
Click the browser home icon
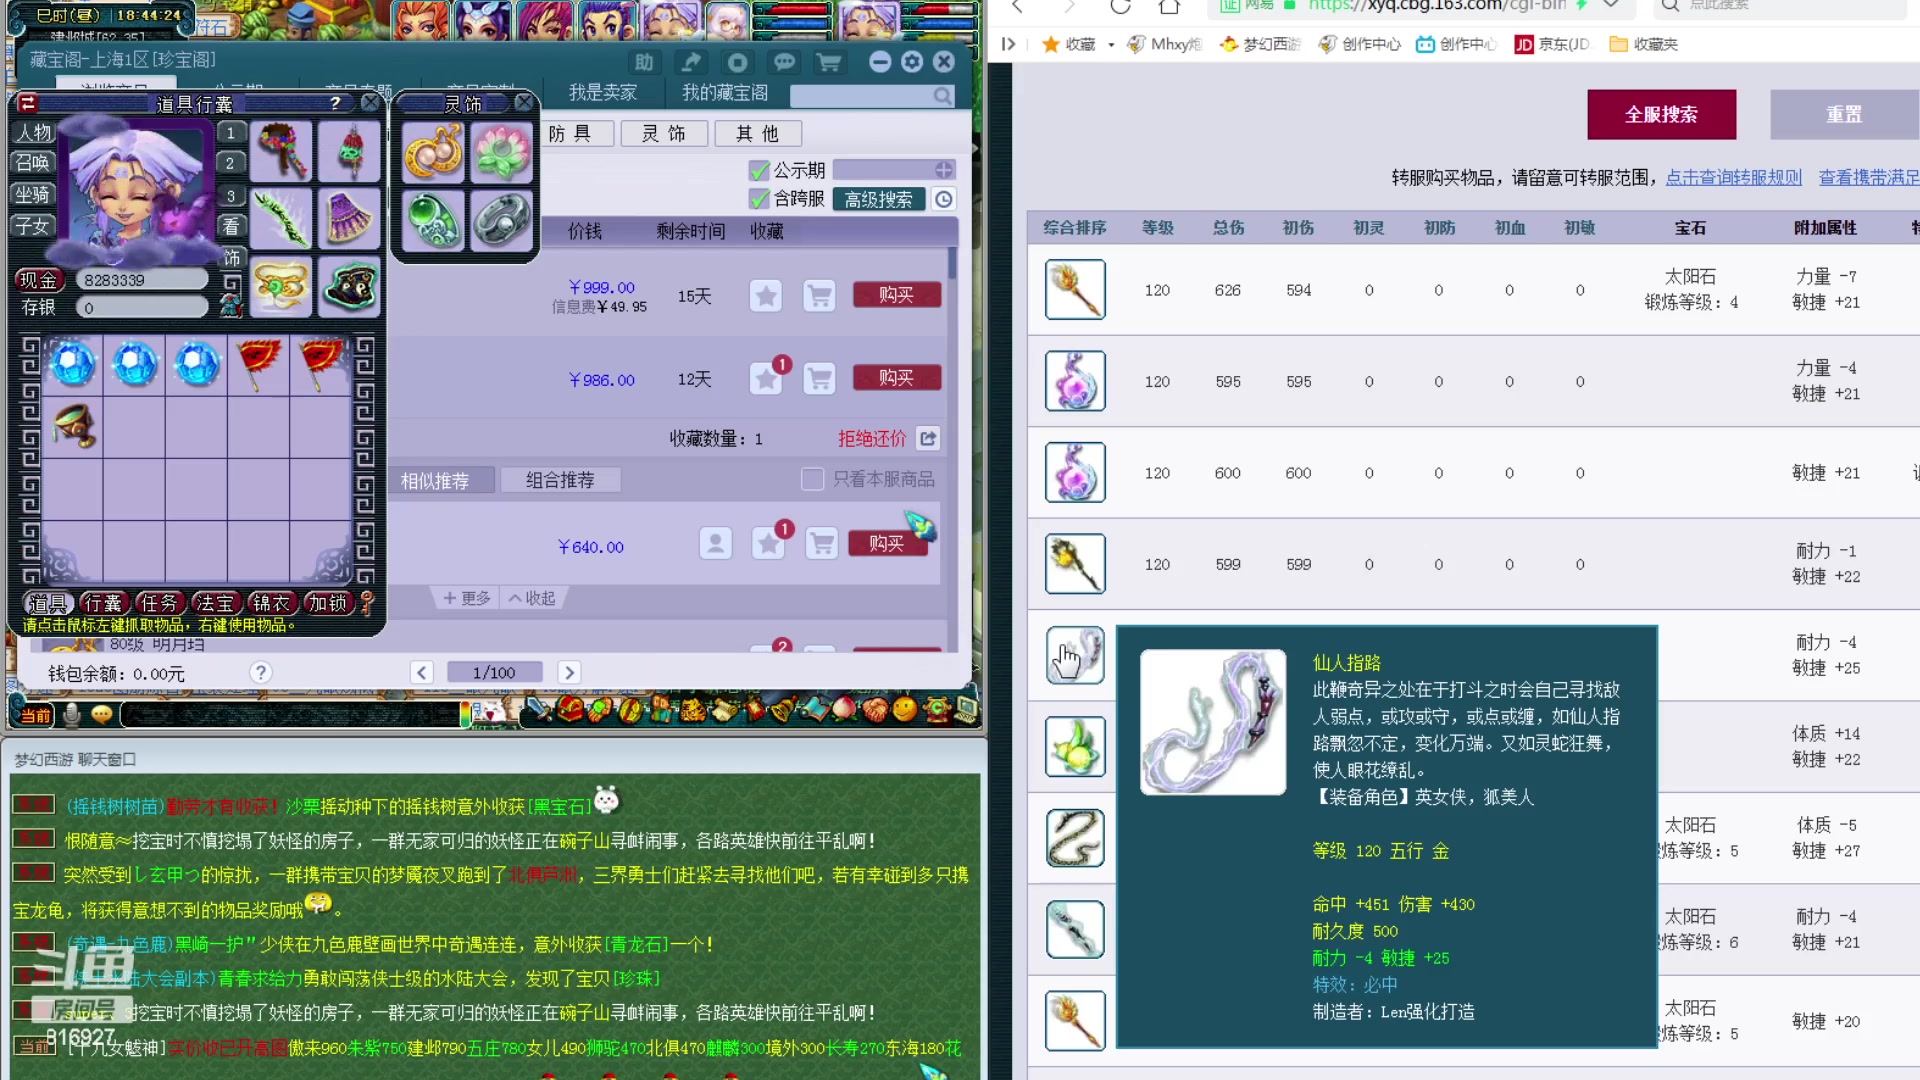tap(1168, 6)
